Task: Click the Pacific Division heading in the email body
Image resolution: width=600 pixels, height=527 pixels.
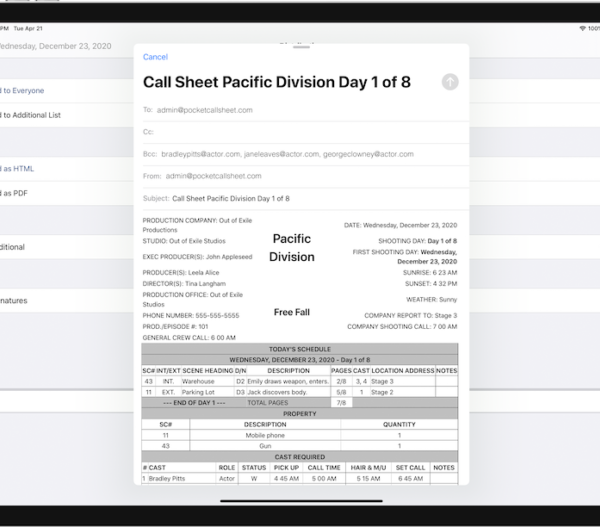Action: click(x=292, y=248)
